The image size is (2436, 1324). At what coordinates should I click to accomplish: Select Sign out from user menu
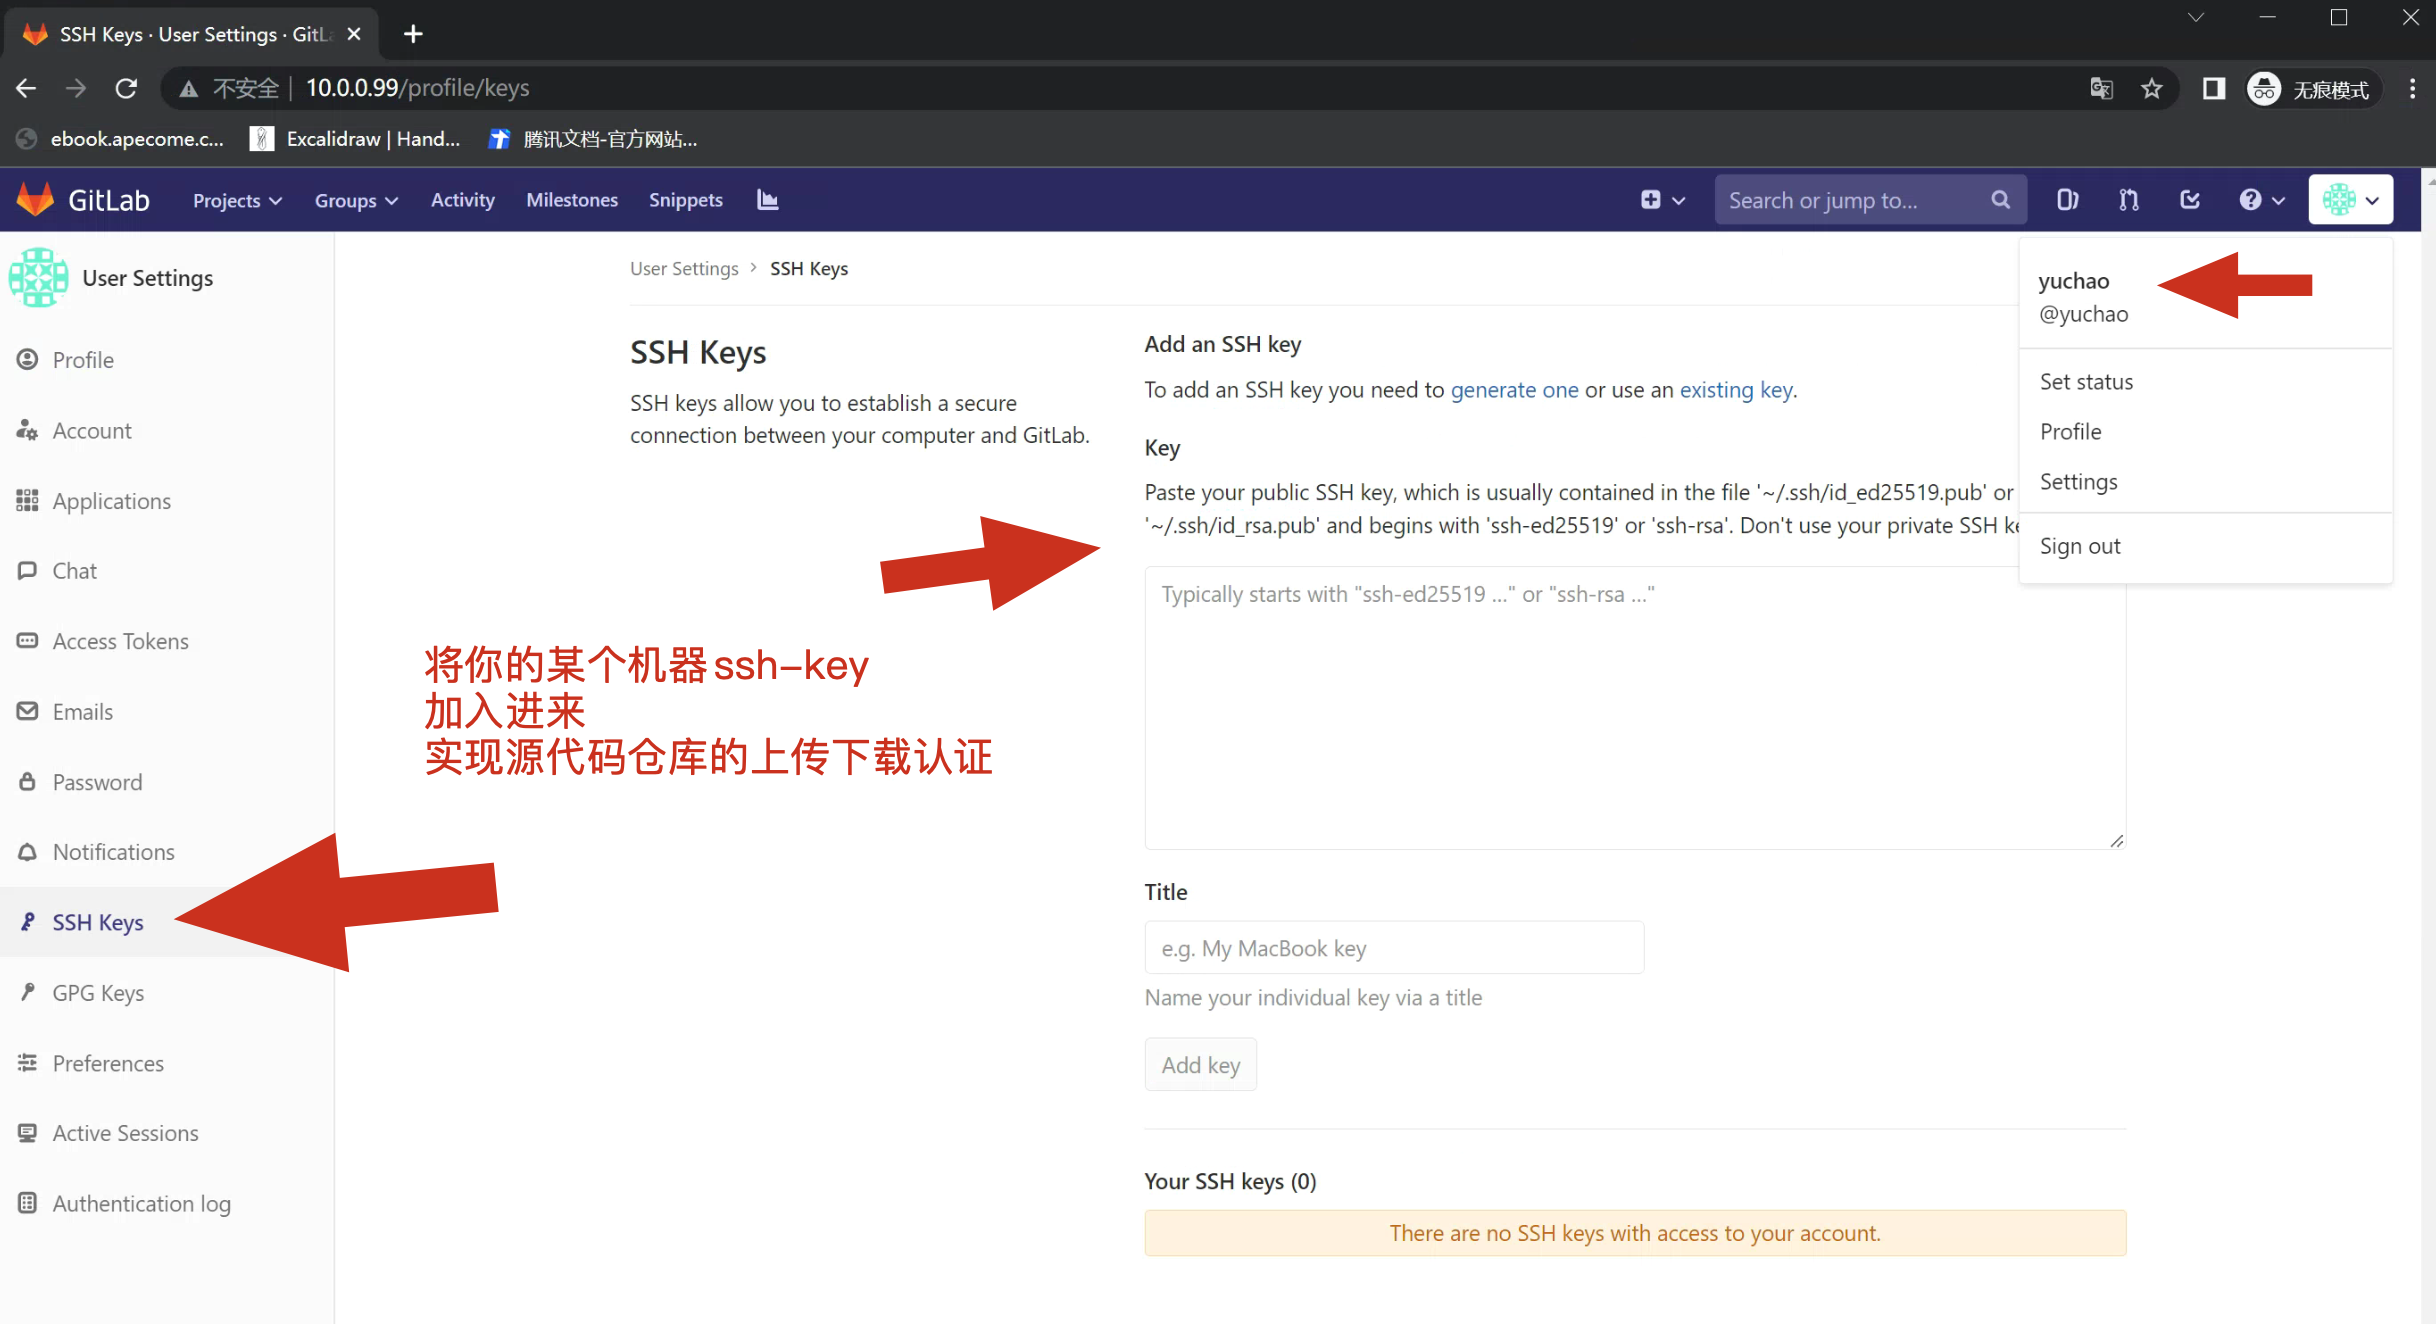pyautogui.click(x=2080, y=546)
